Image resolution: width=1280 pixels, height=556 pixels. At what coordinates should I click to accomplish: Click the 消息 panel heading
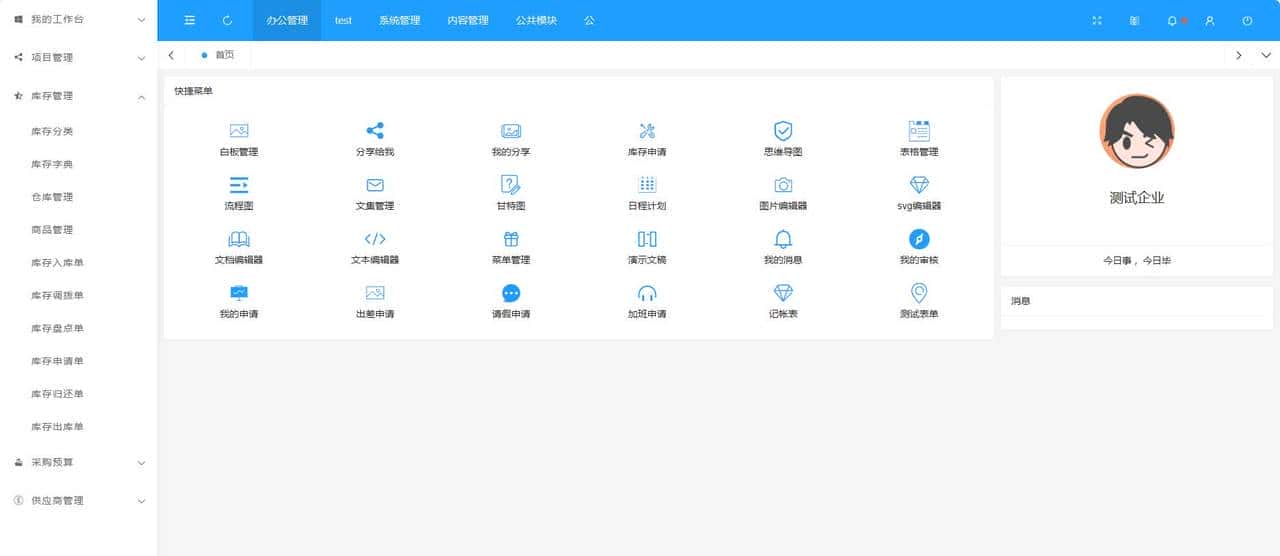tap(1020, 300)
